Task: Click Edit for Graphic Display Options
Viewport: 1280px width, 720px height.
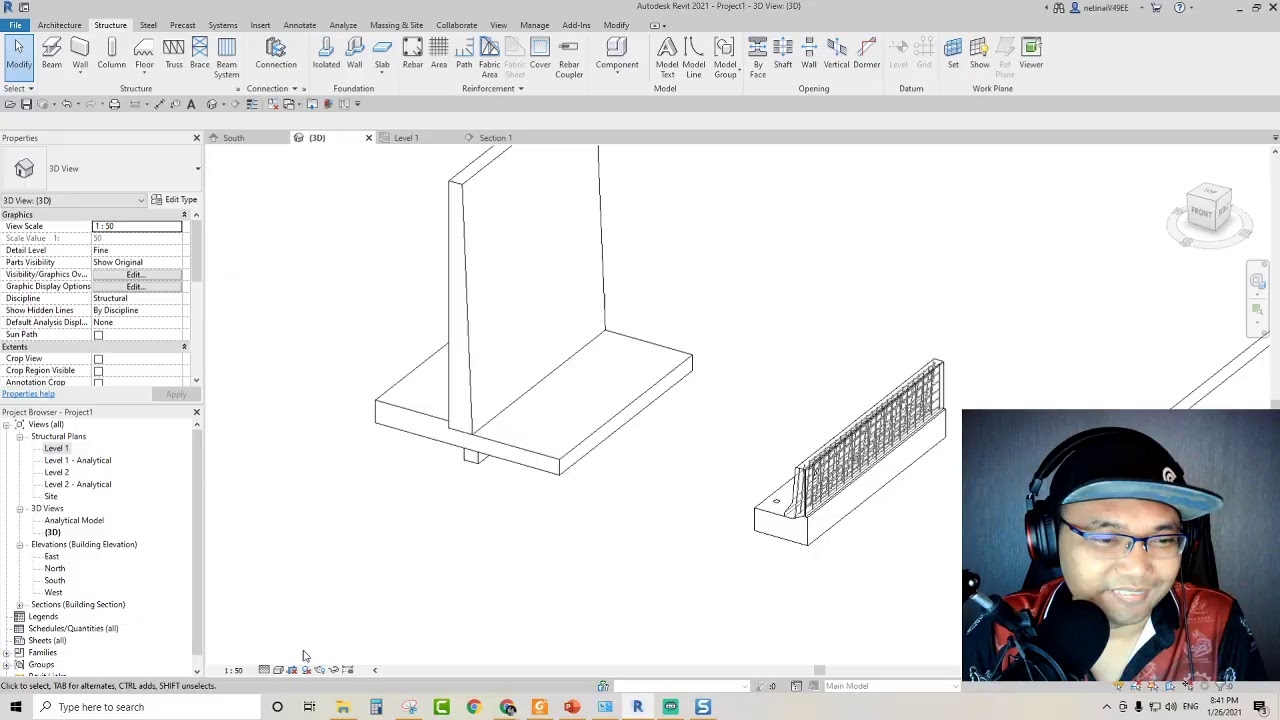Action: [x=136, y=287]
